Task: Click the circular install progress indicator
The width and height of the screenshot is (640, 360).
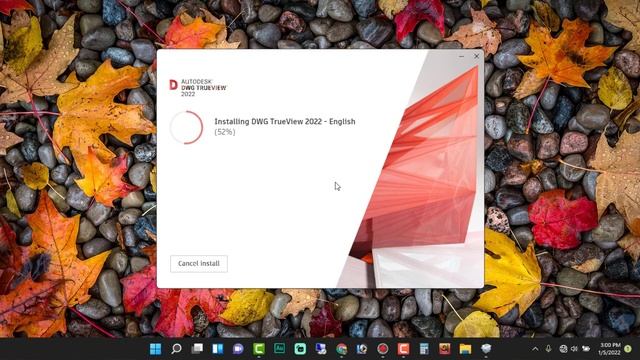Action: (187, 127)
